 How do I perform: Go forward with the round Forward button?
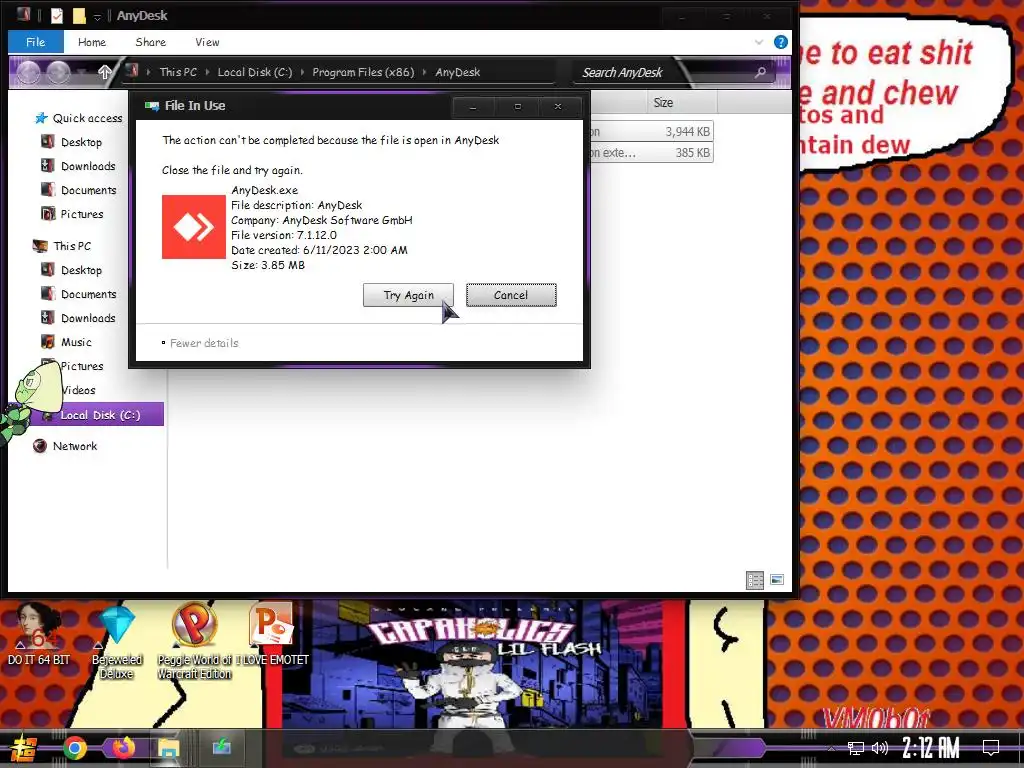(57, 72)
